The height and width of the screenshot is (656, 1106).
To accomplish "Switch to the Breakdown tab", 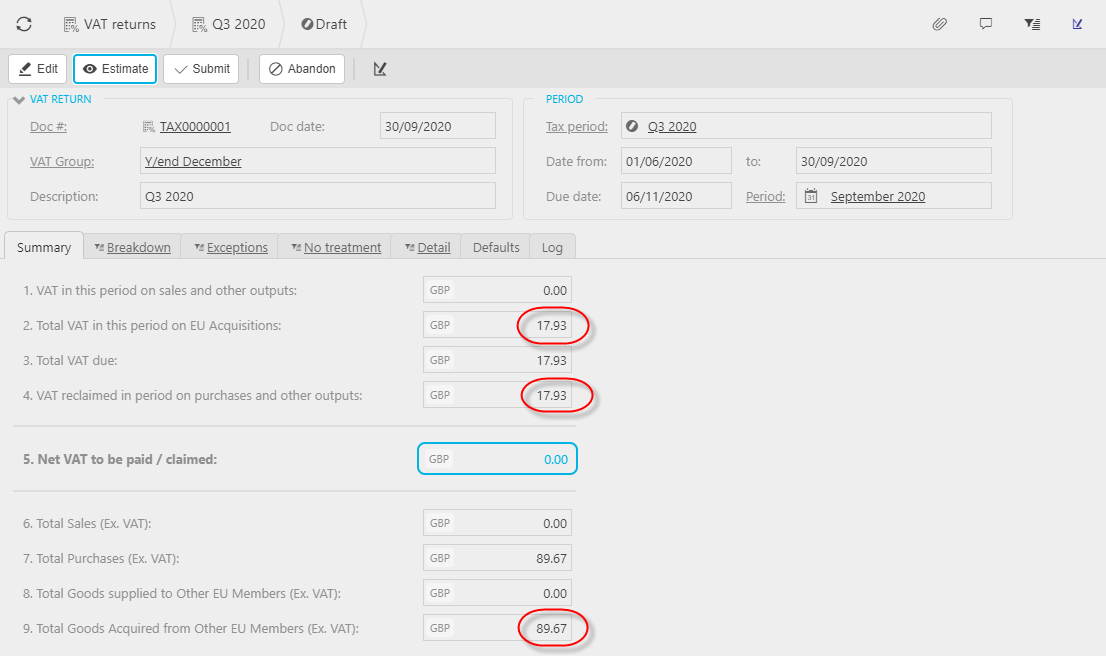I will click(132, 247).
